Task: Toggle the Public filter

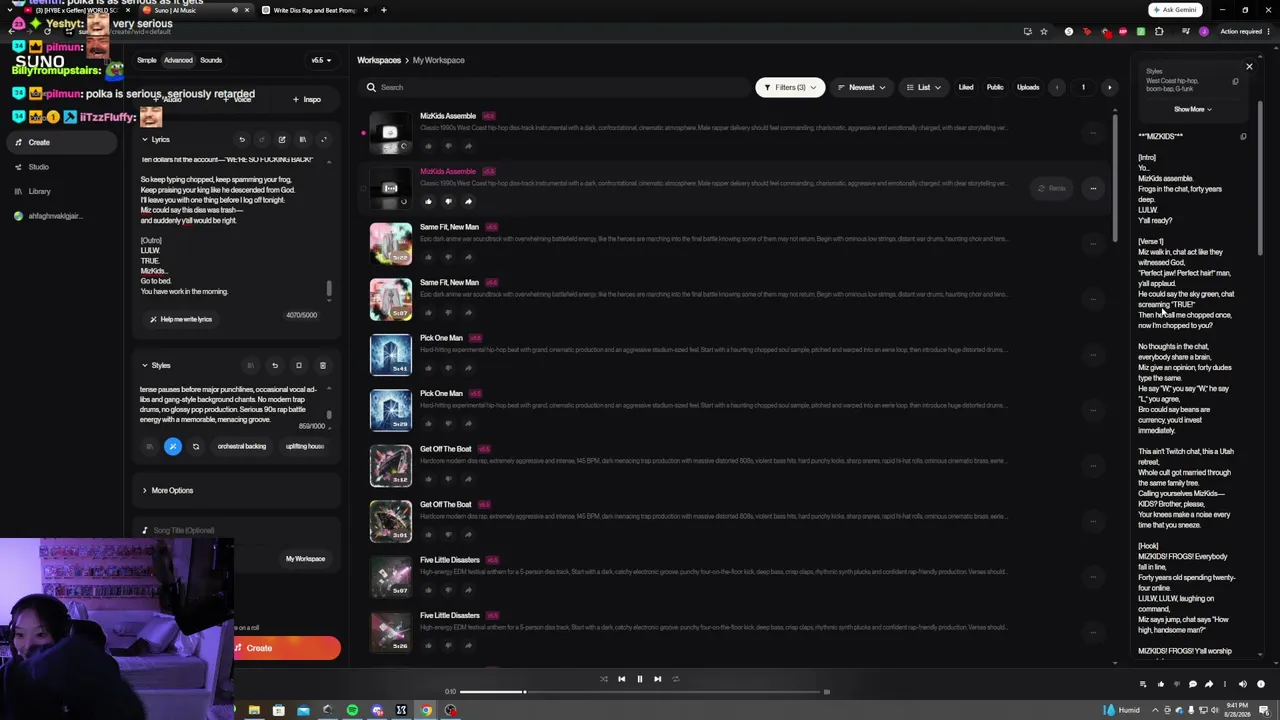Action: [x=995, y=87]
